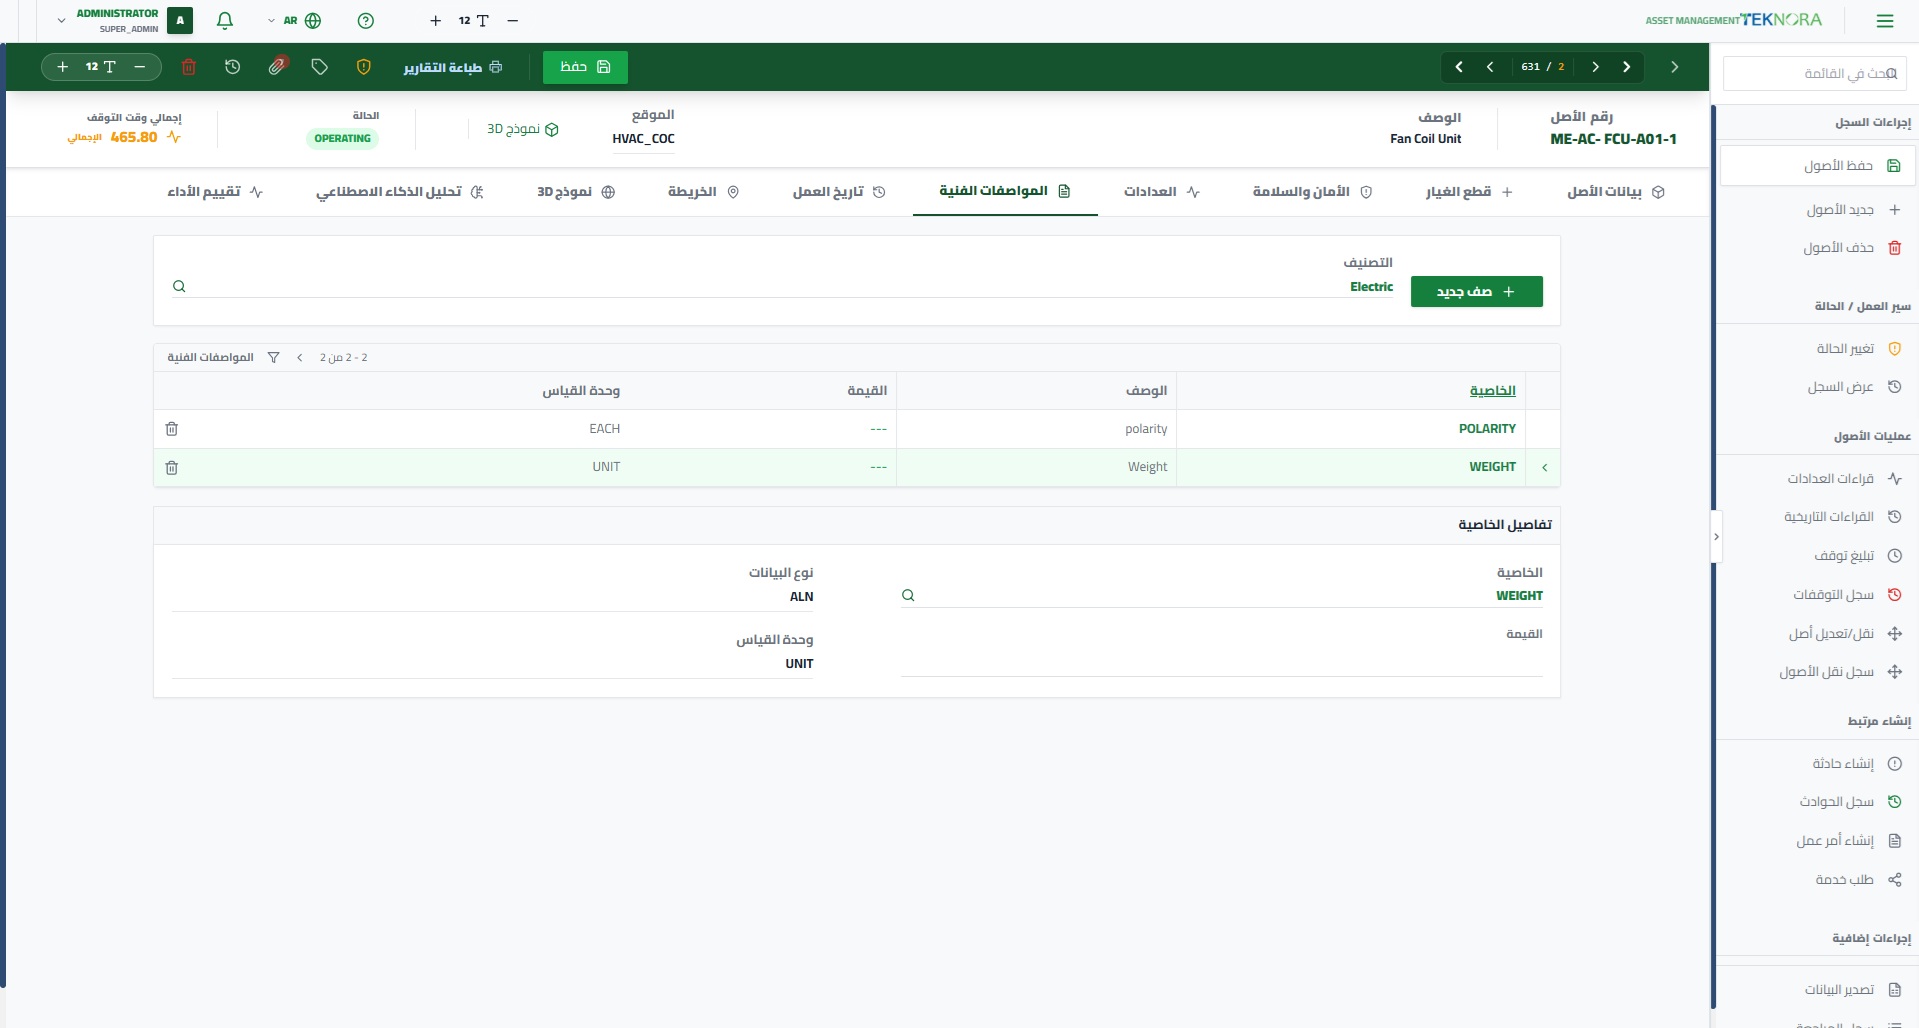1919x1028 pixels.
Task: Click the tag icon in green toolbar
Action: tap(320, 67)
